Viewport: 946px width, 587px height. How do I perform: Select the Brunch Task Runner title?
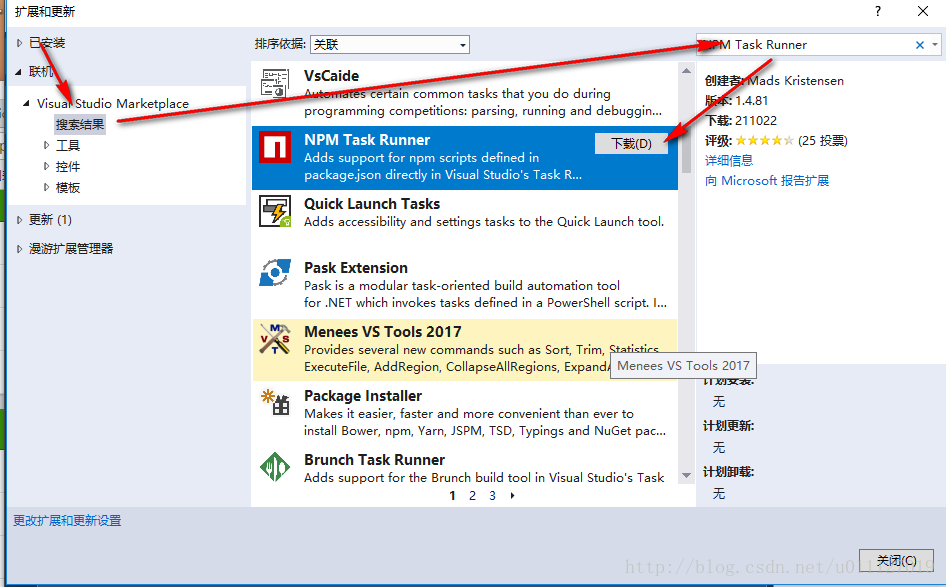(374, 460)
